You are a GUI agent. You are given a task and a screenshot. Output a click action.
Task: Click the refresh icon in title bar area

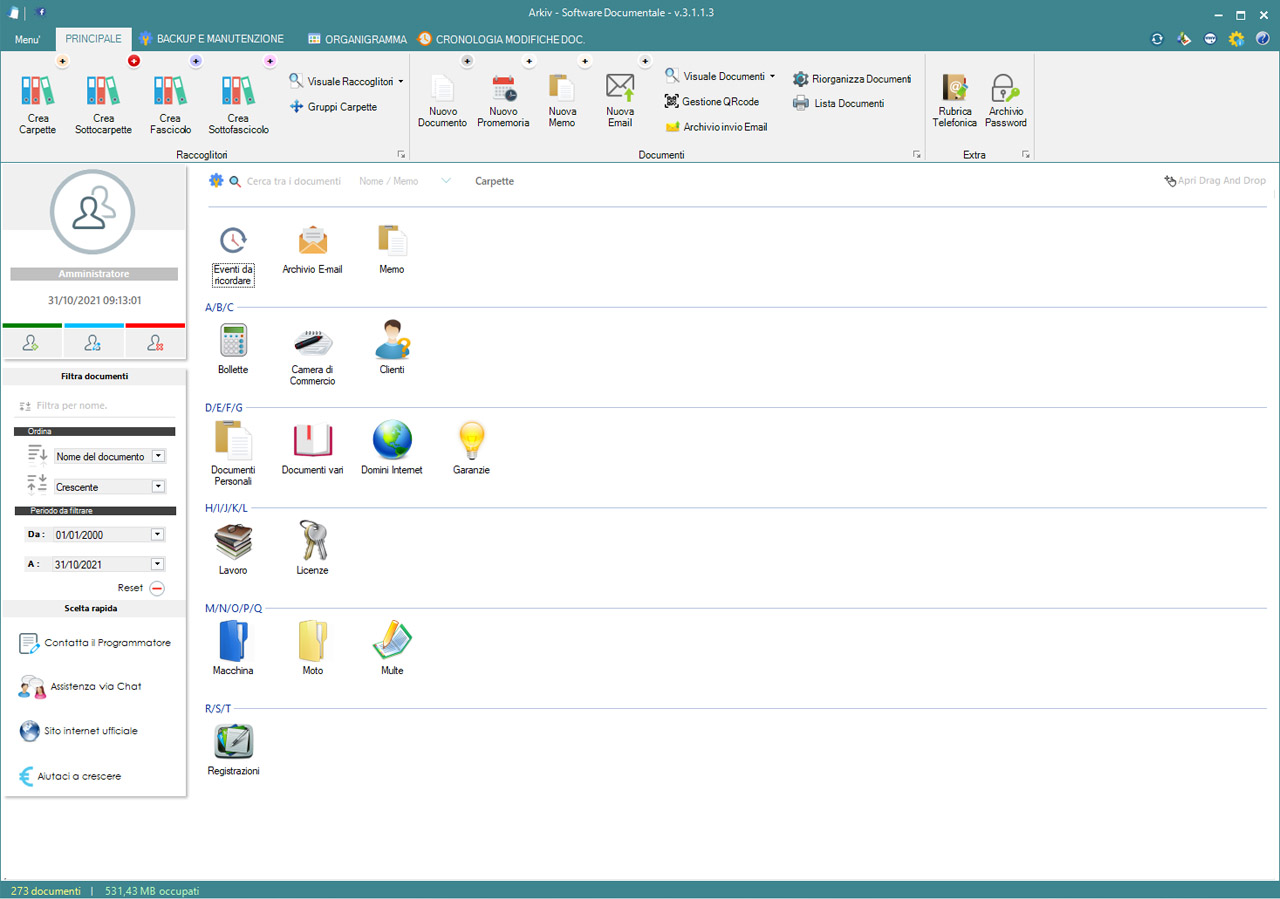click(1157, 39)
